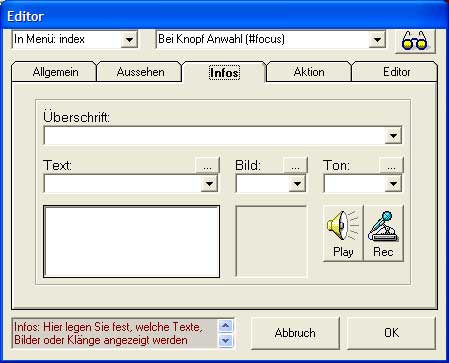Expand the Ton combo box arrow
Image resolution: width=449 pixels, height=363 pixels.
[393, 183]
